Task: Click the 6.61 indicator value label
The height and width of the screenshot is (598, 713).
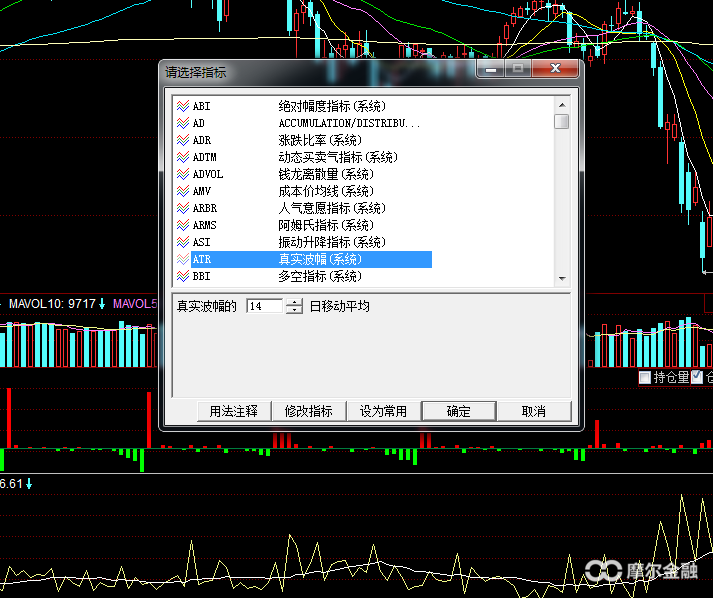Action: (11, 484)
